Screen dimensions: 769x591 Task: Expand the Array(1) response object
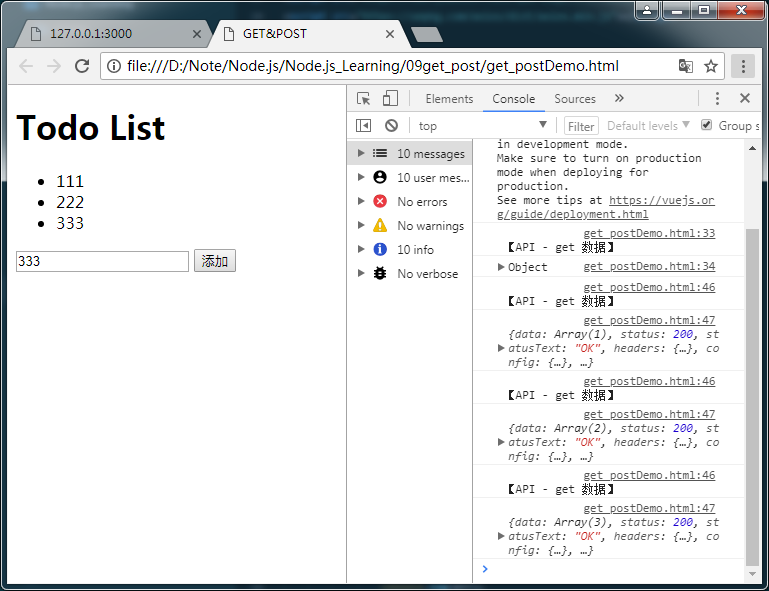click(x=501, y=348)
